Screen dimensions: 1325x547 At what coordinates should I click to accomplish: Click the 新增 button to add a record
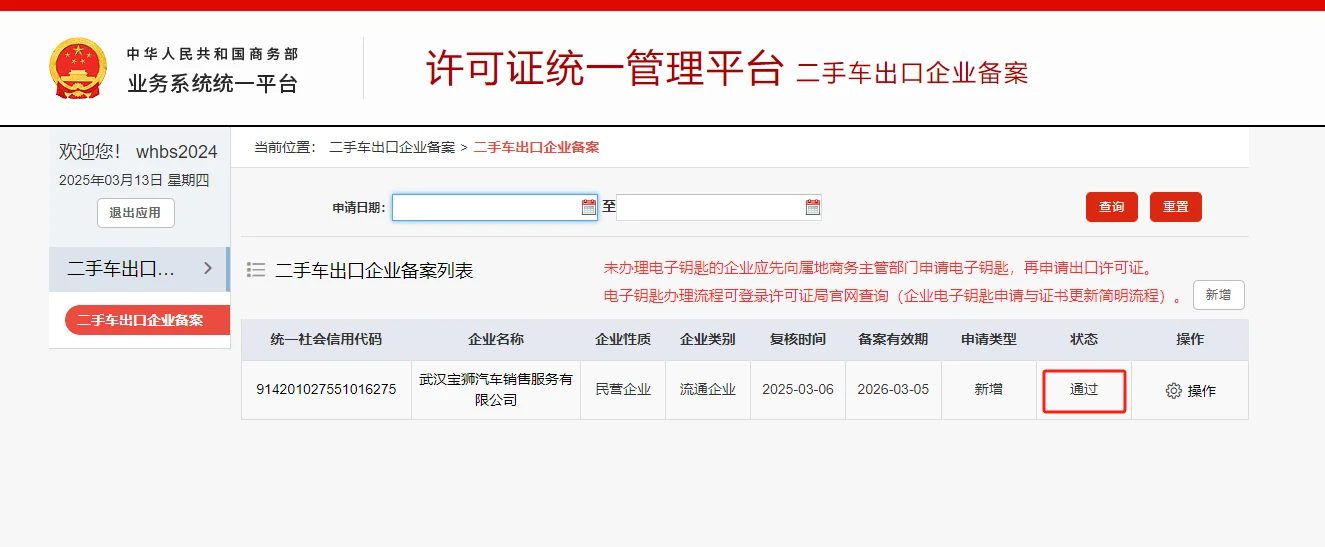click(x=1218, y=295)
